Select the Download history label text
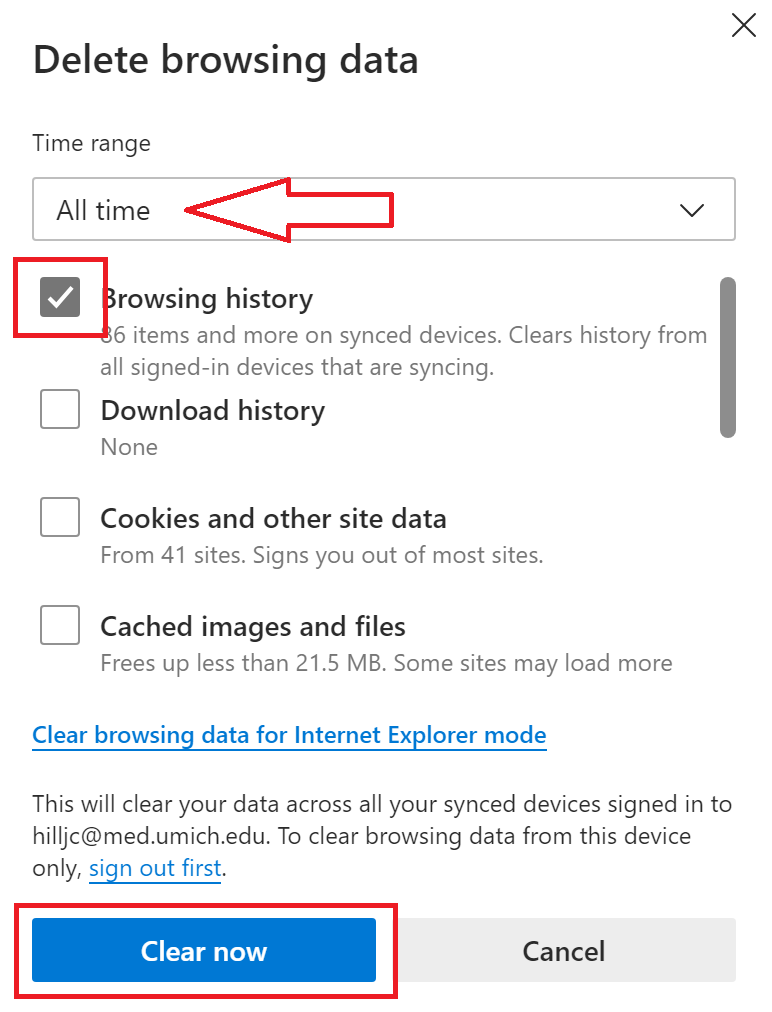This screenshot has width=772, height=1012. pos(213,410)
